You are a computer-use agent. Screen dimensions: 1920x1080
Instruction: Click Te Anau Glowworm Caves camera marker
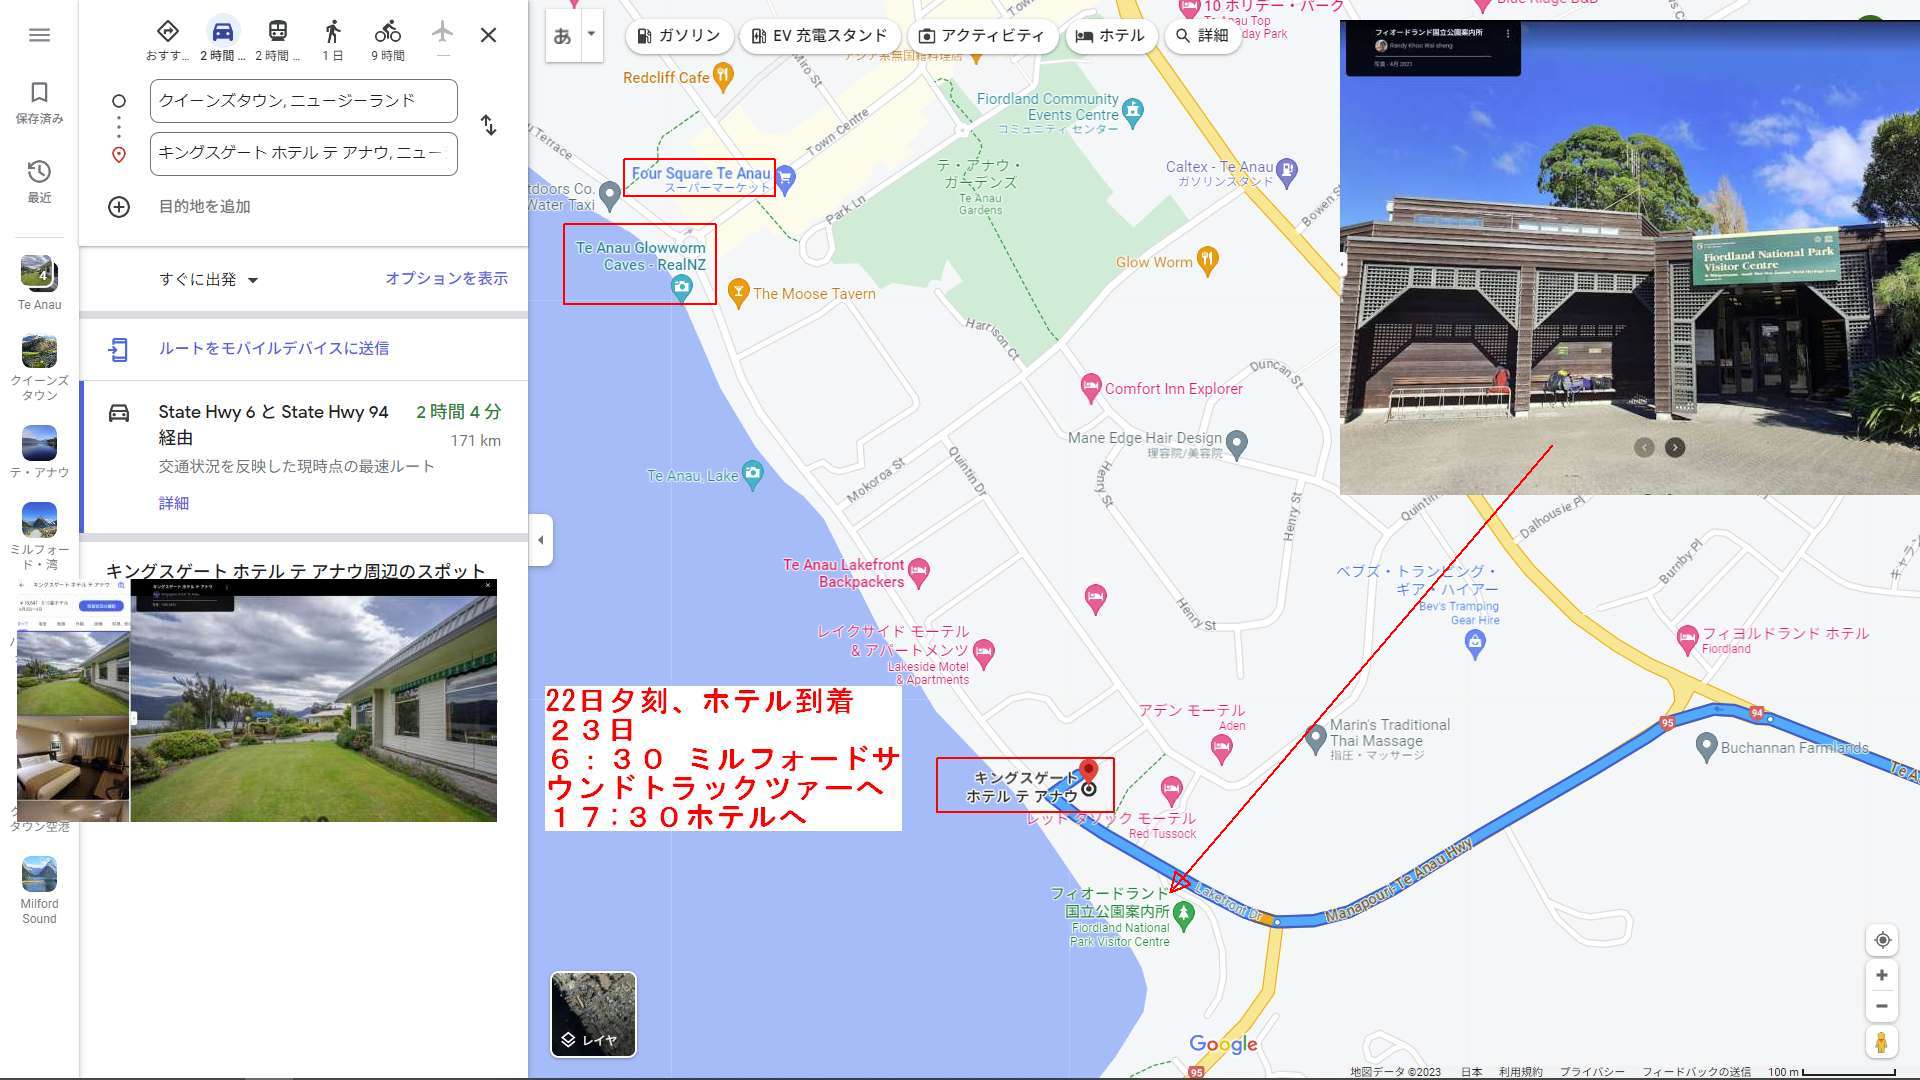tap(682, 288)
